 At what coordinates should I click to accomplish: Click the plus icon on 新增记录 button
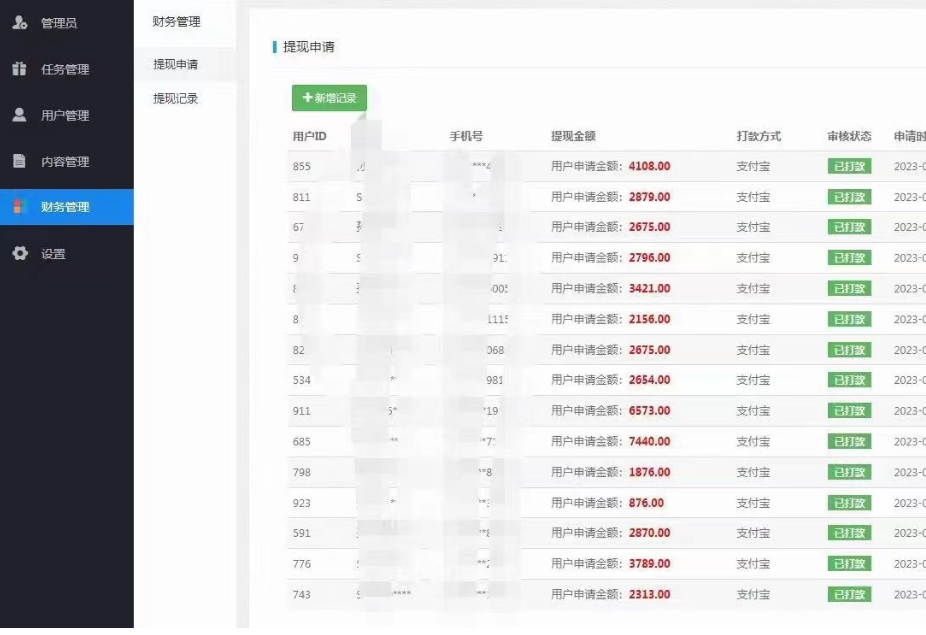pyautogui.click(x=307, y=98)
